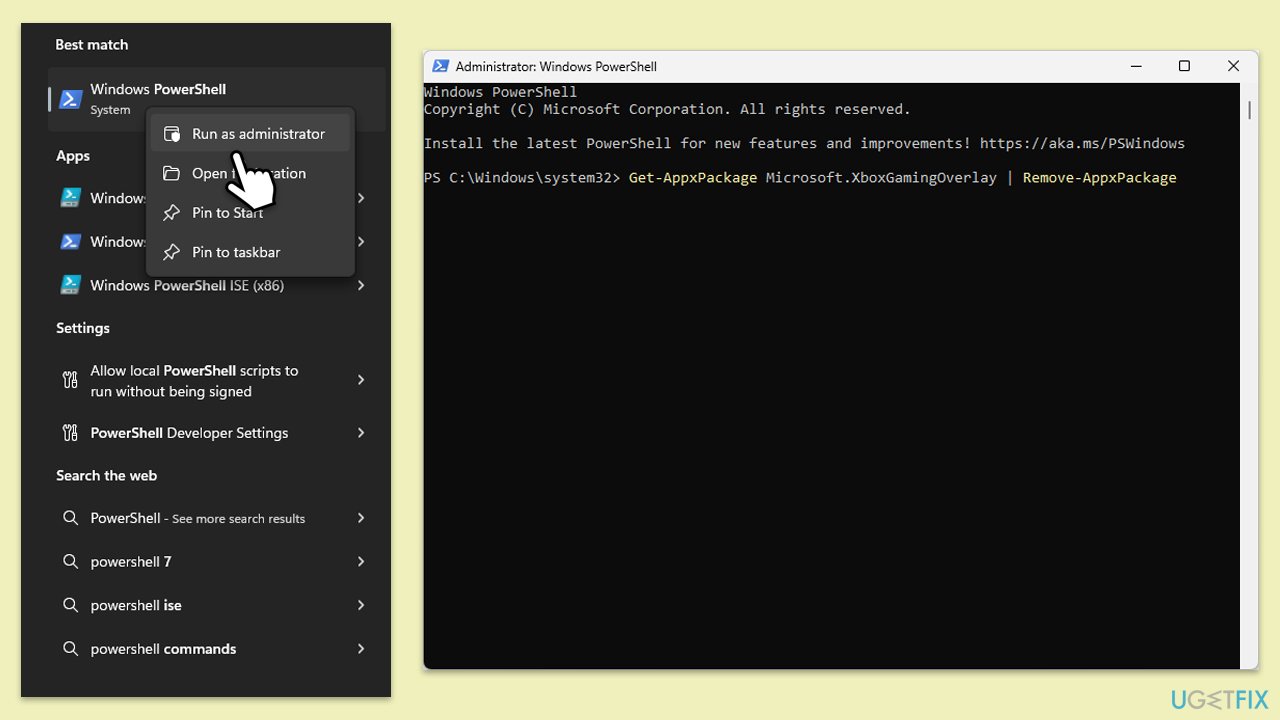Click the Apps section heading
1280x720 pixels.
(x=73, y=156)
